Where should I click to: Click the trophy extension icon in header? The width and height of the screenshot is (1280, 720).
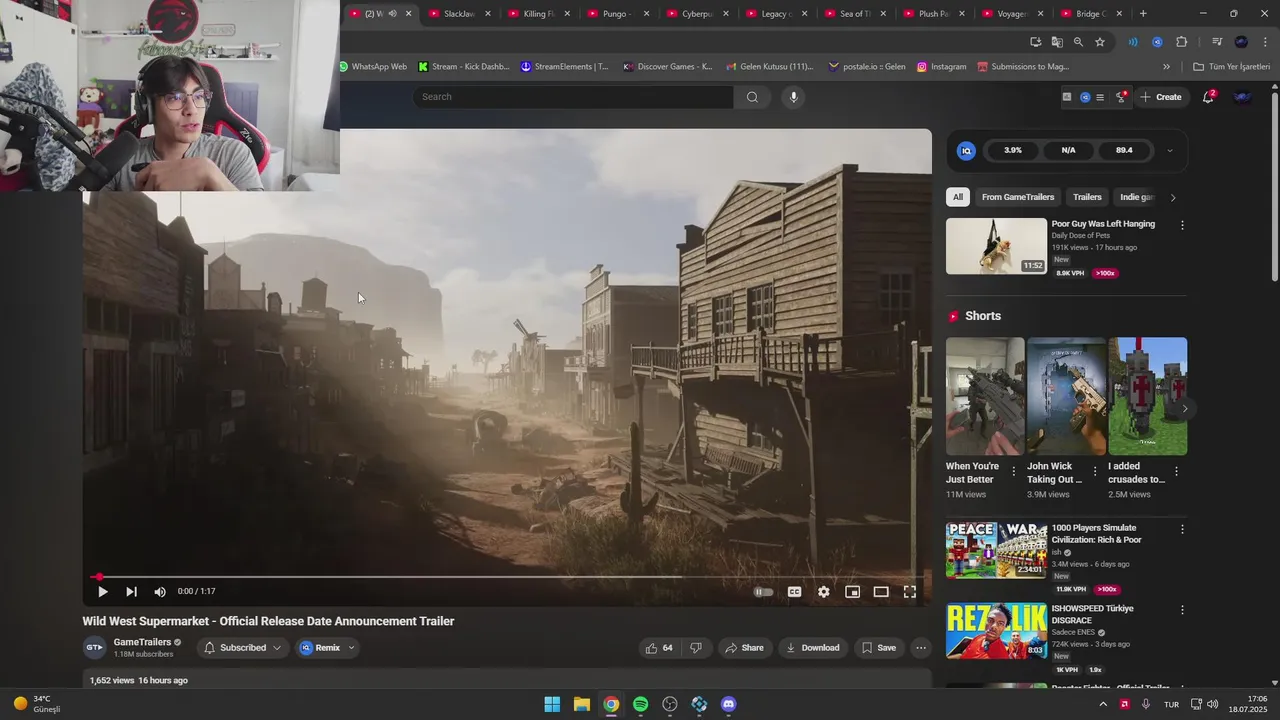pos(1120,97)
